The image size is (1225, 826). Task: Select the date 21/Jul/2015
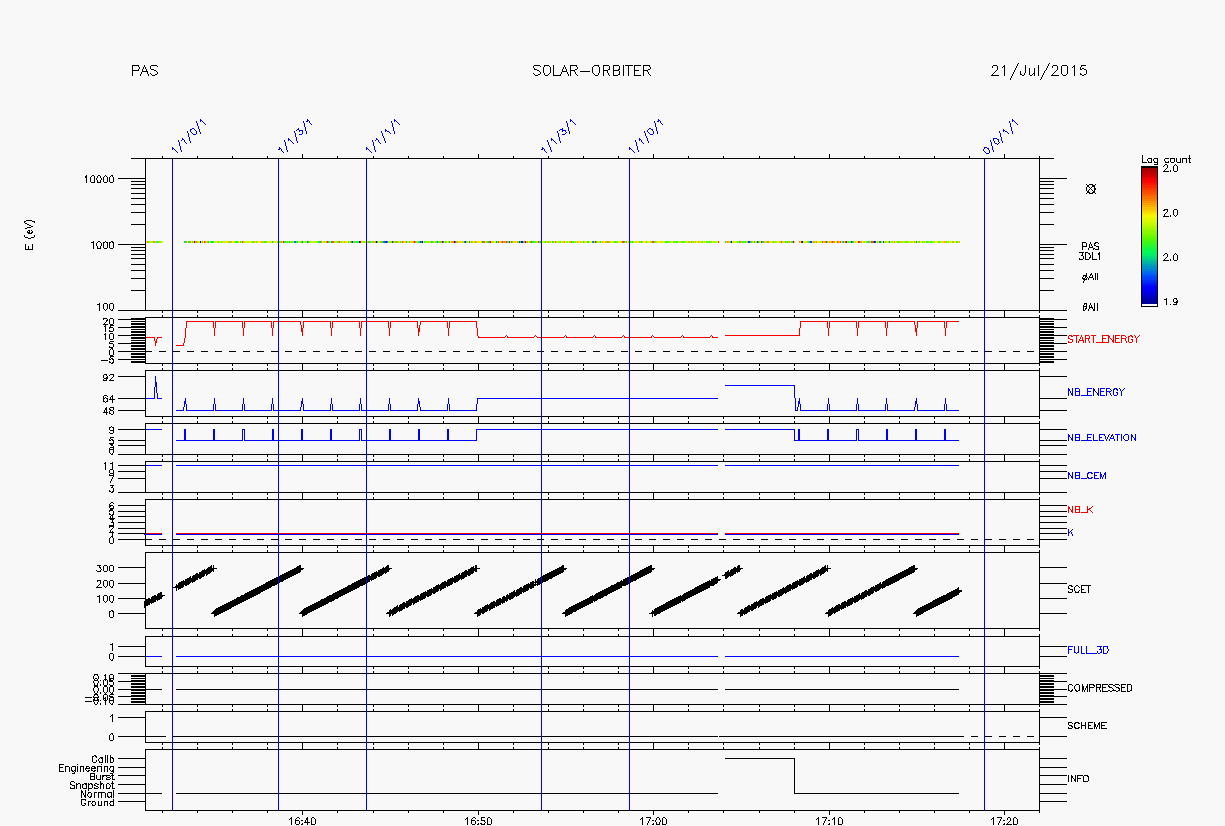click(x=1039, y=71)
